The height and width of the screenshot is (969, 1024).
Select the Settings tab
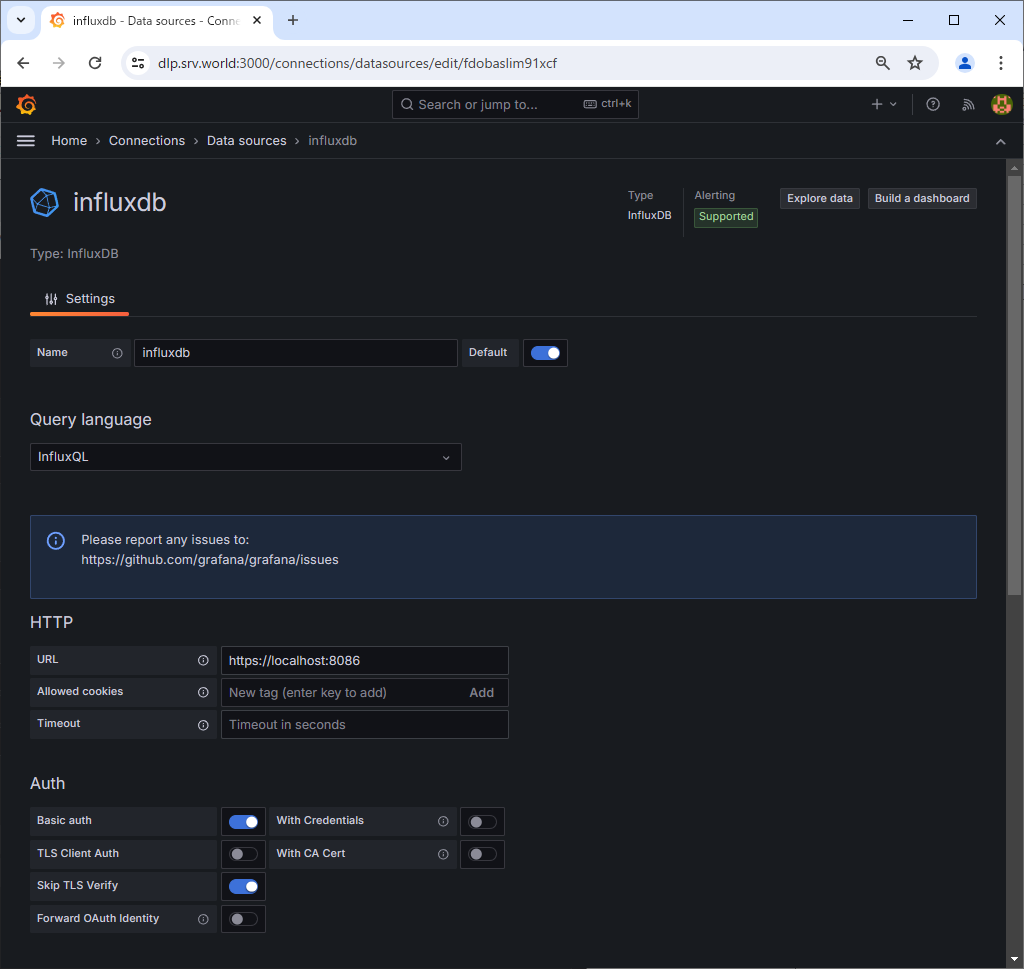click(79, 299)
